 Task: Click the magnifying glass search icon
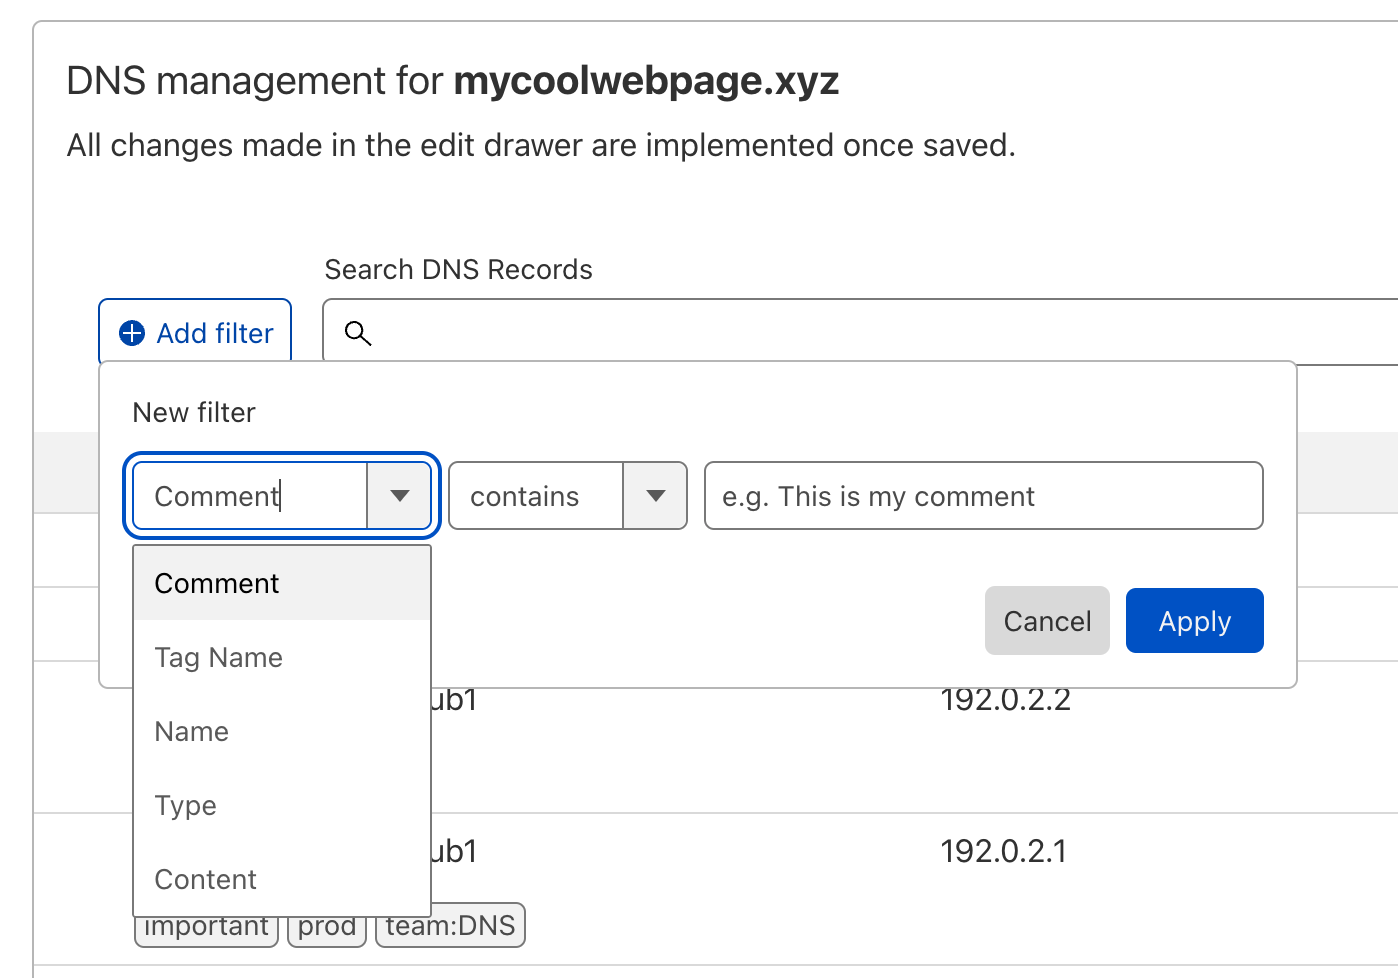(x=358, y=333)
